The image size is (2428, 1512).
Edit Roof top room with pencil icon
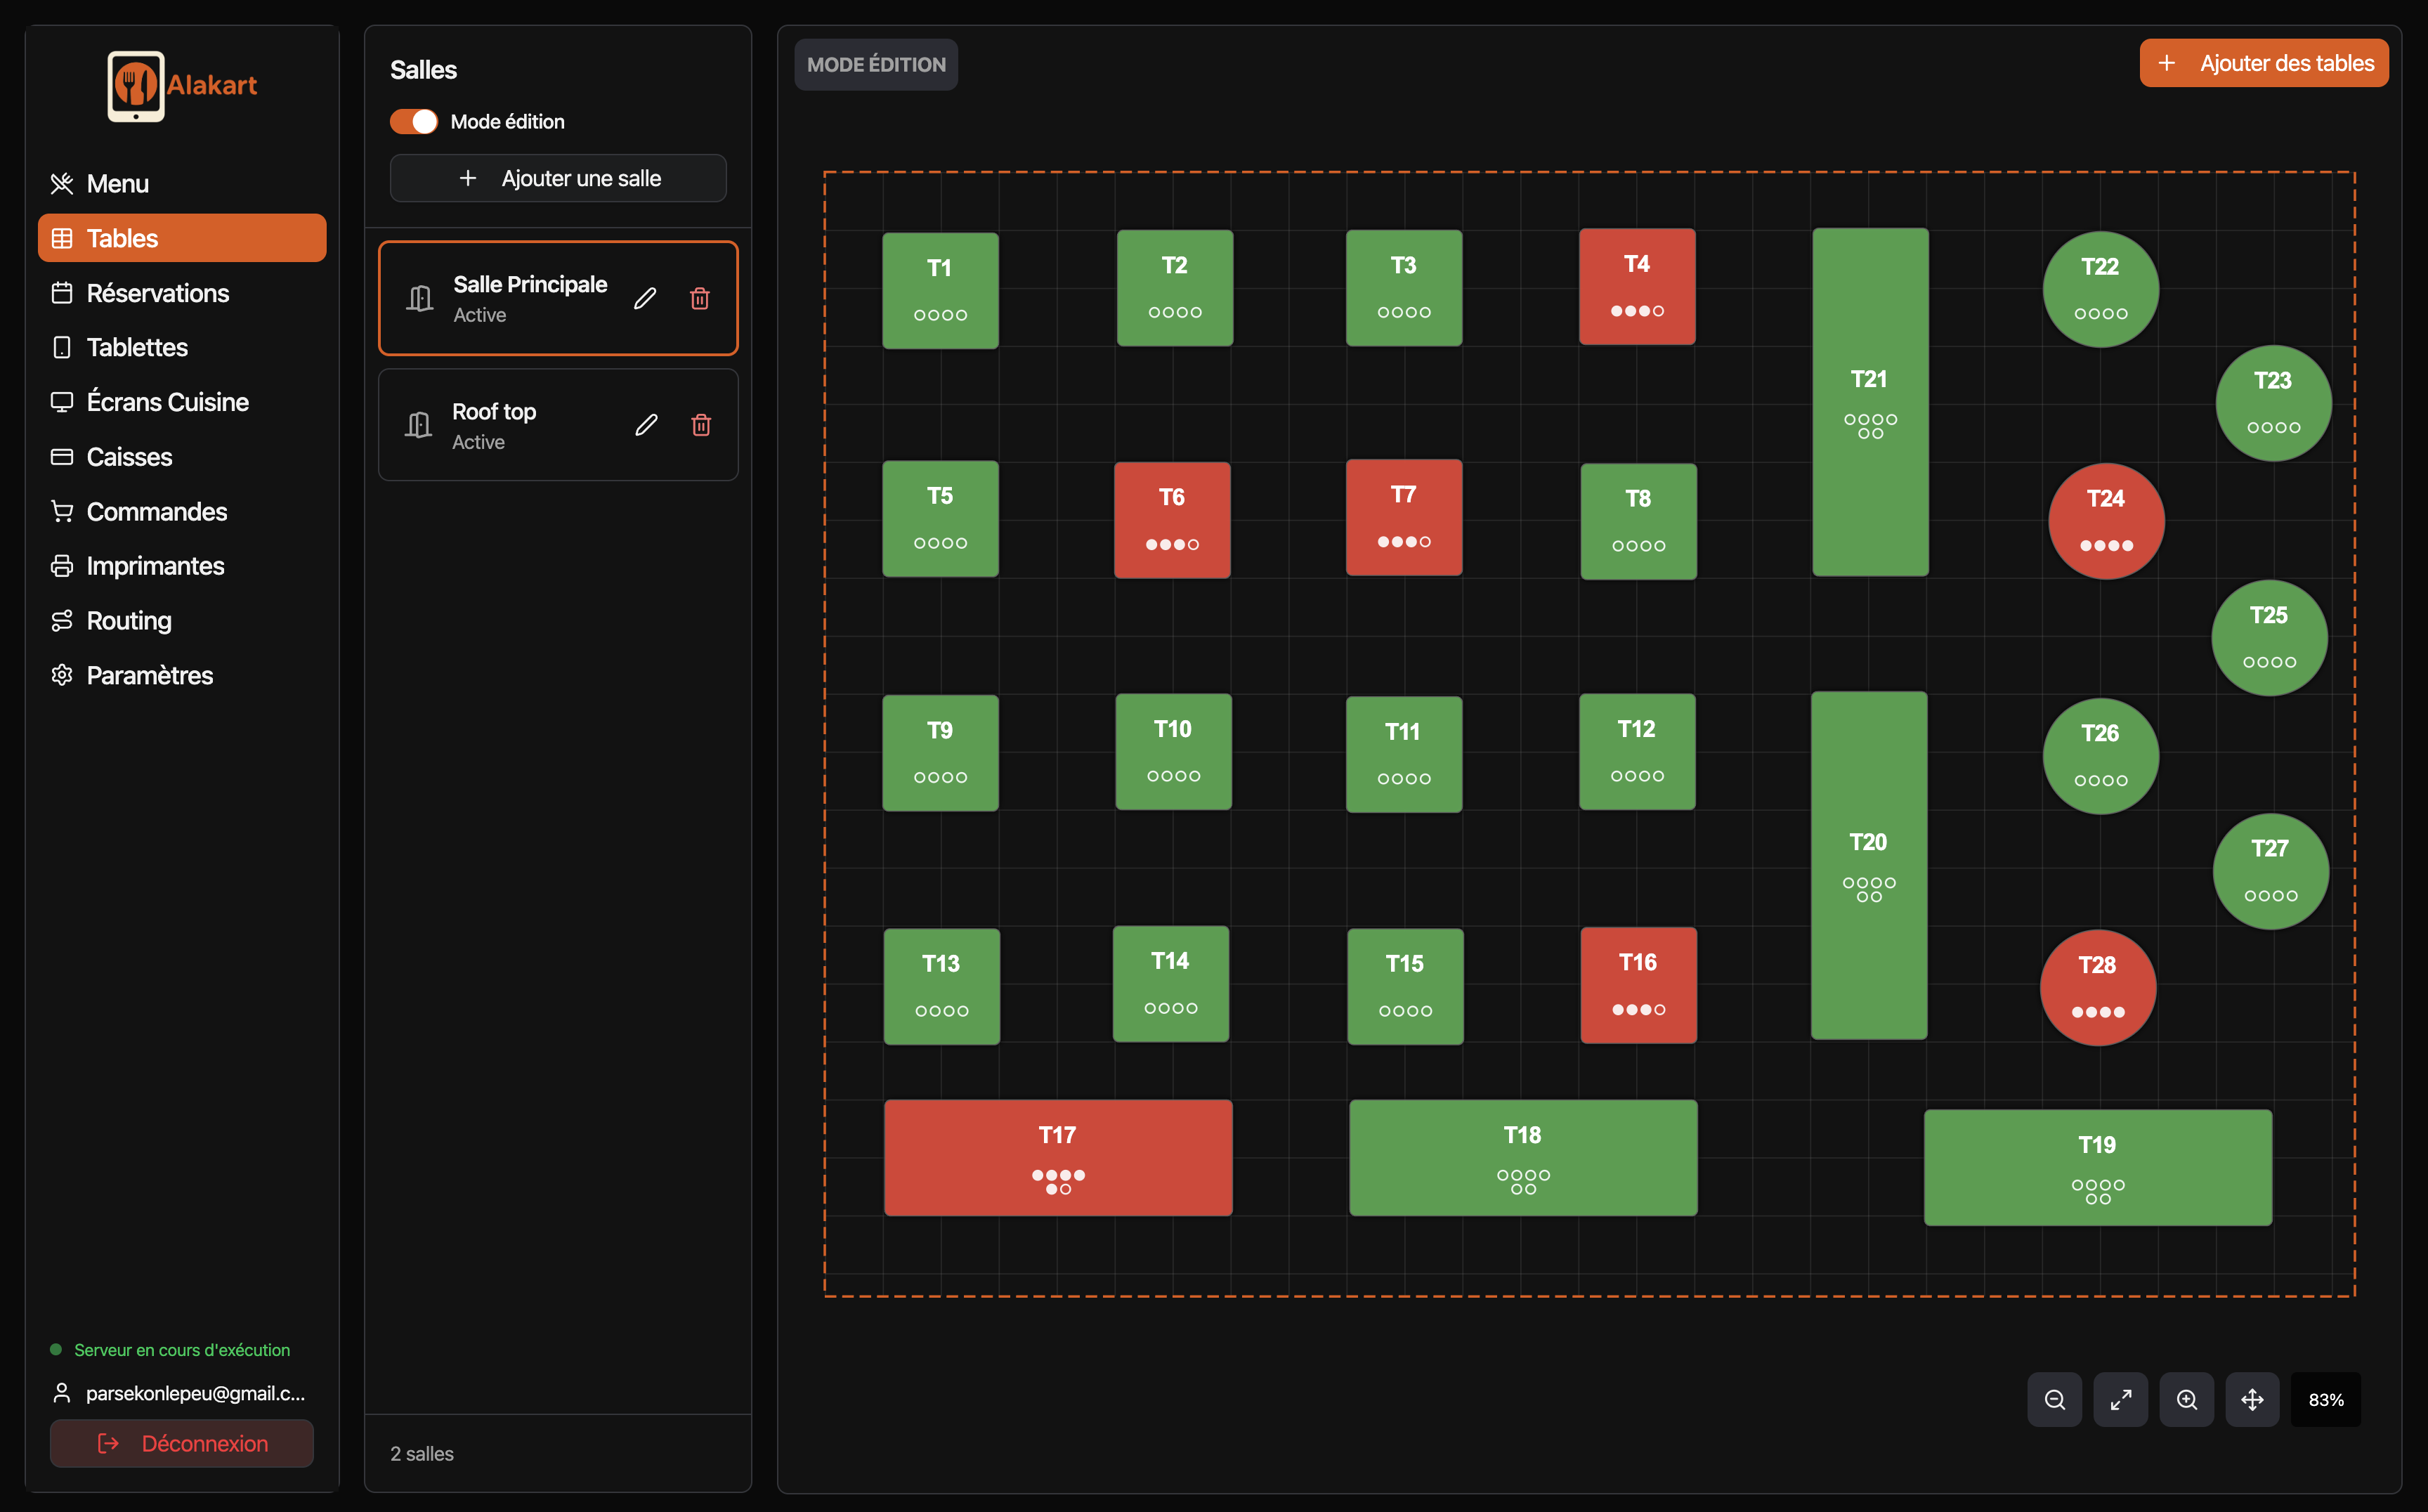click(x=646, y=425)
